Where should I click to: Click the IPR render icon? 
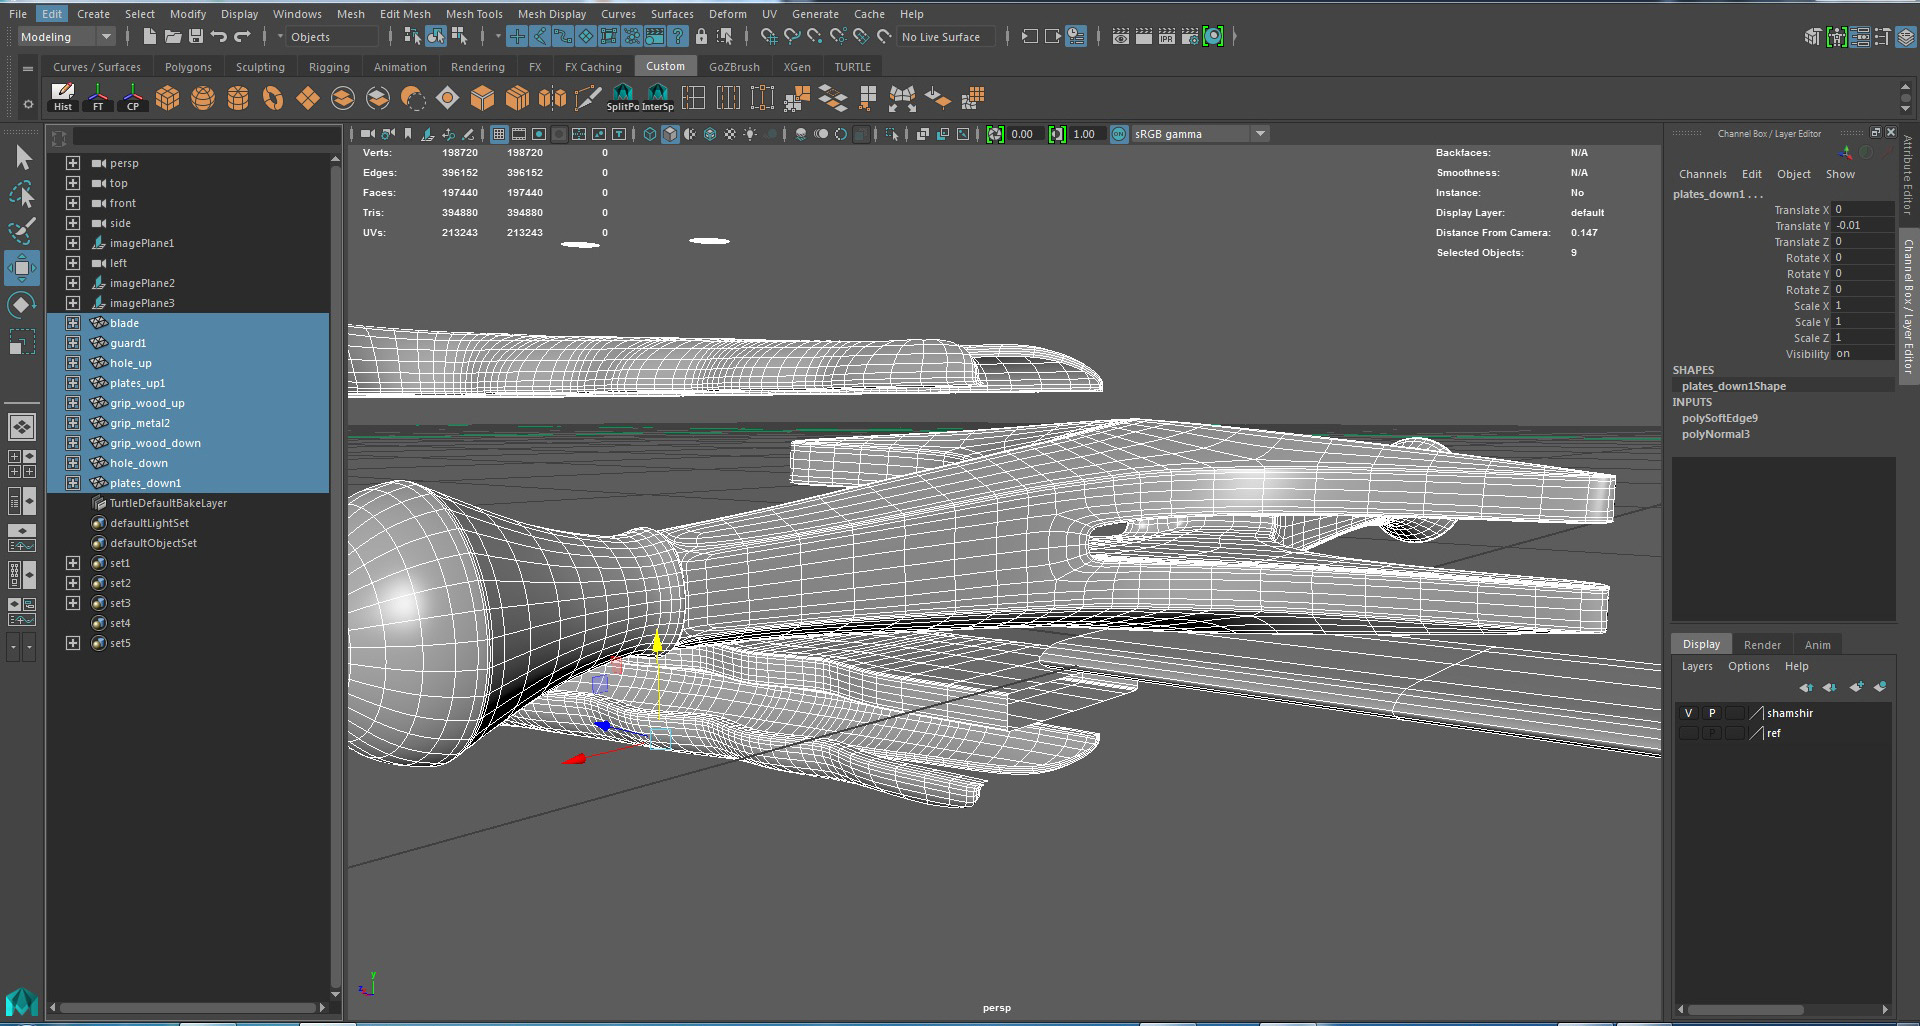pos(1166,37)
